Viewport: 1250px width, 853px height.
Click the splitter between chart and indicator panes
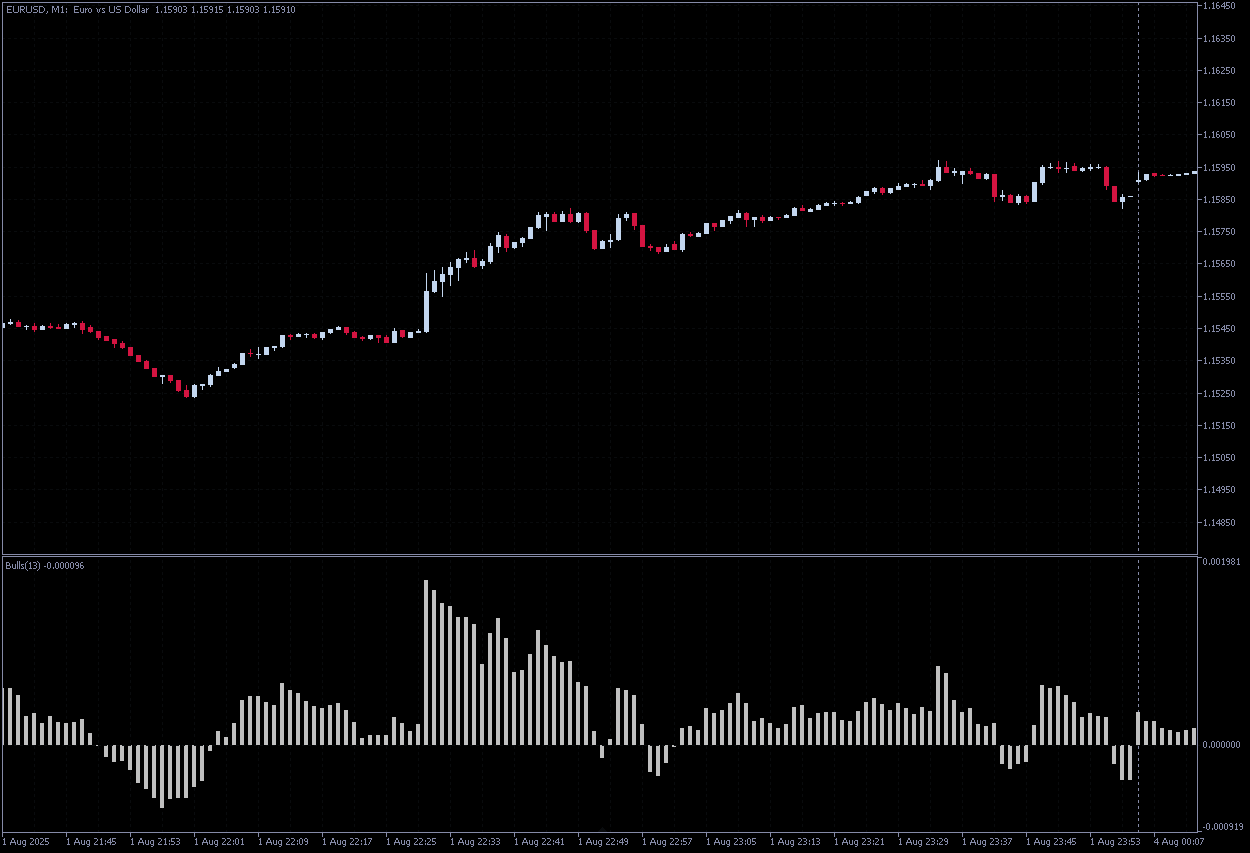pos(600,554)
